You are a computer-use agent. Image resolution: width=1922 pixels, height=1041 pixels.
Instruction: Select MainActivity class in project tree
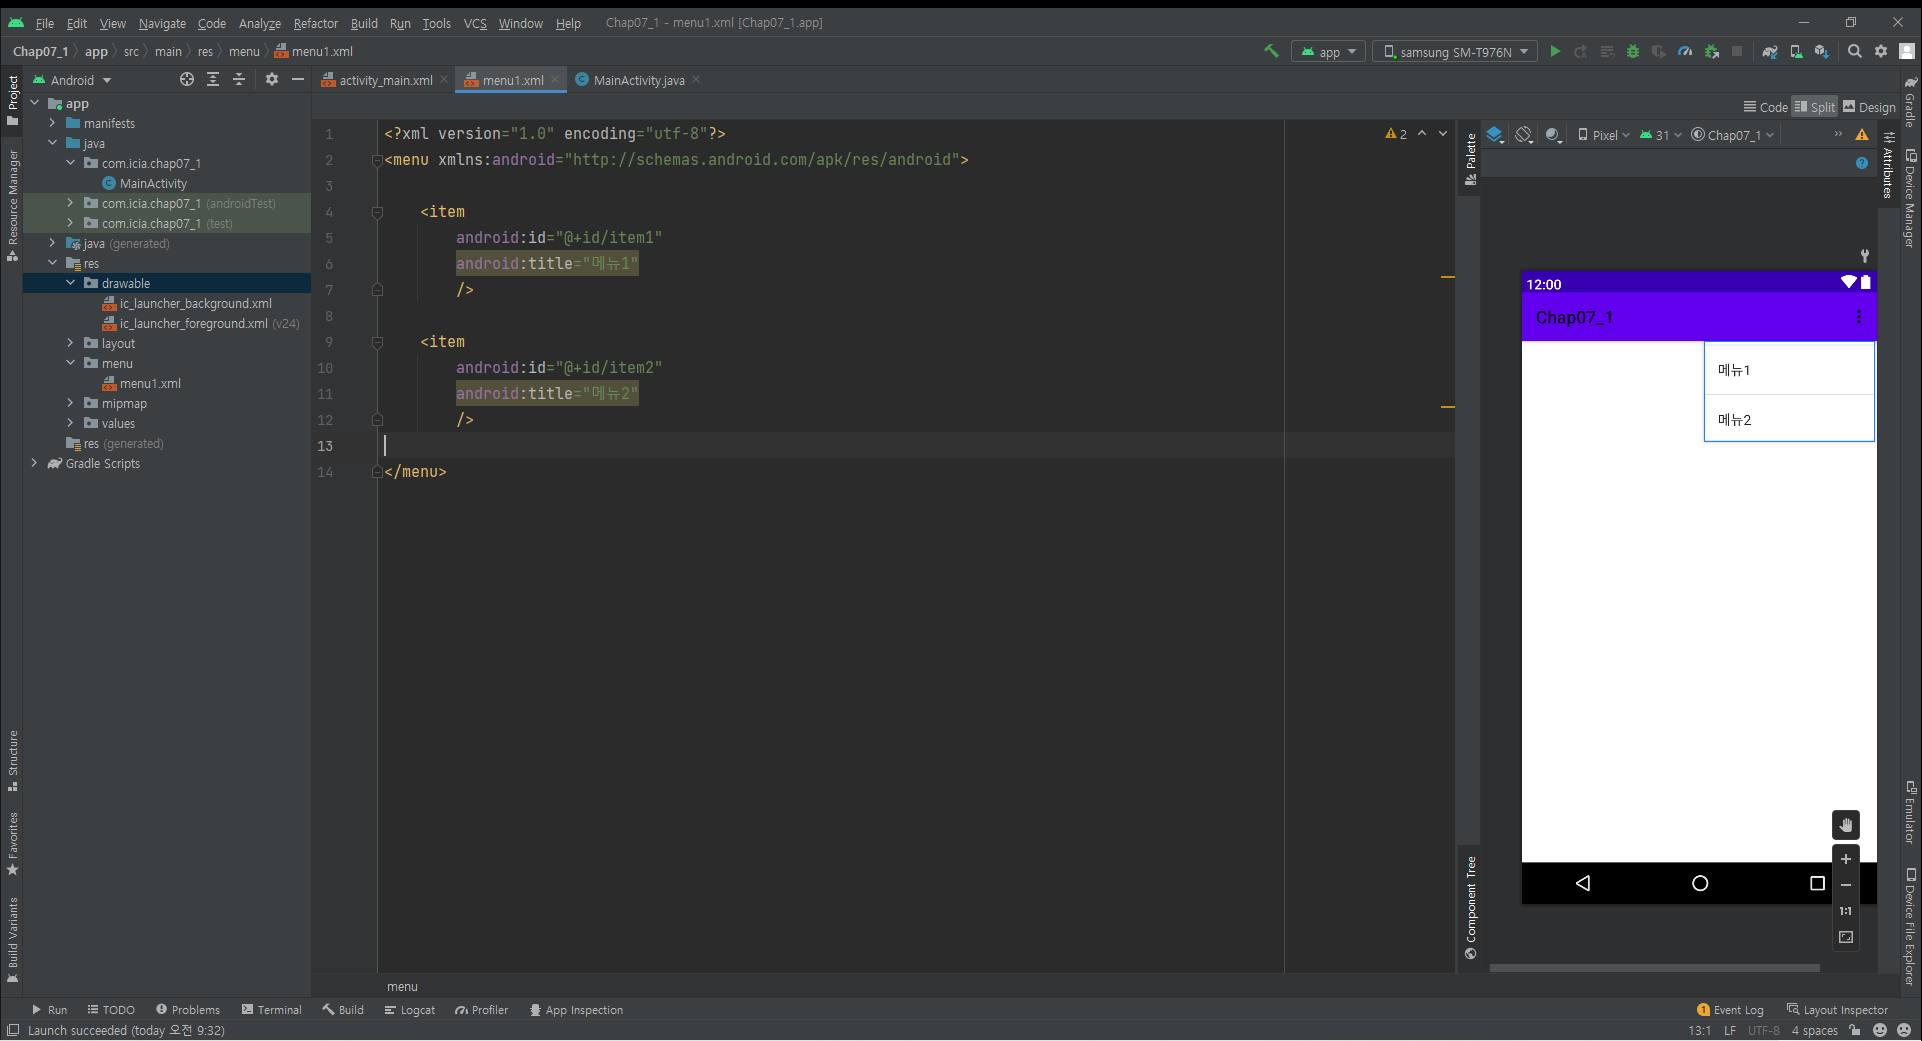pos(153,183)
